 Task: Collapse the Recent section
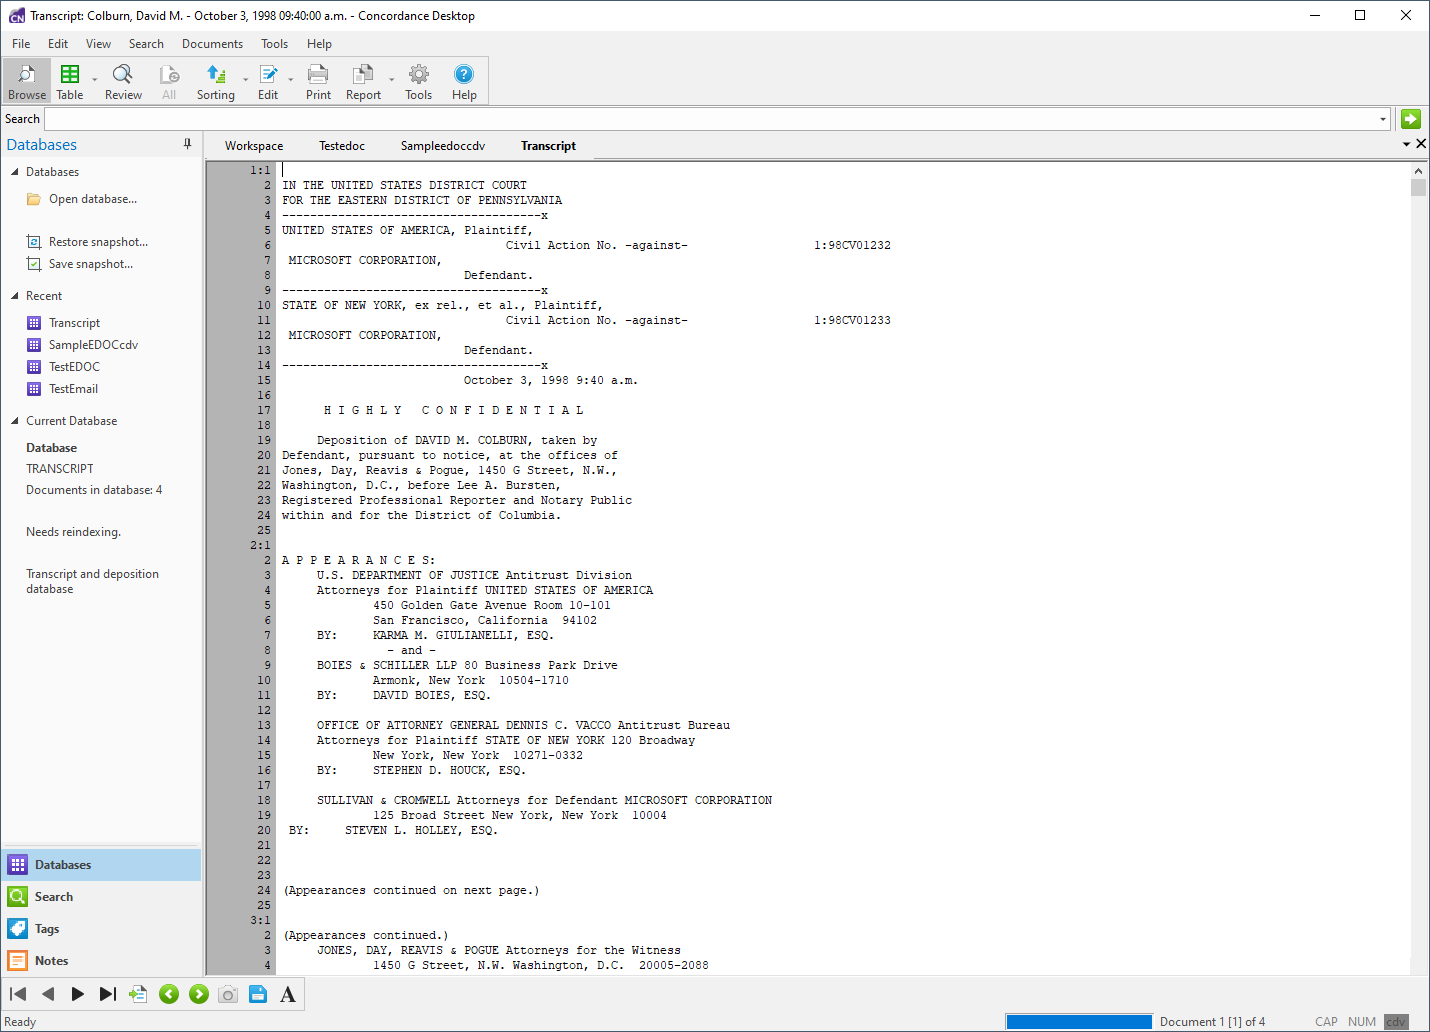15,296
